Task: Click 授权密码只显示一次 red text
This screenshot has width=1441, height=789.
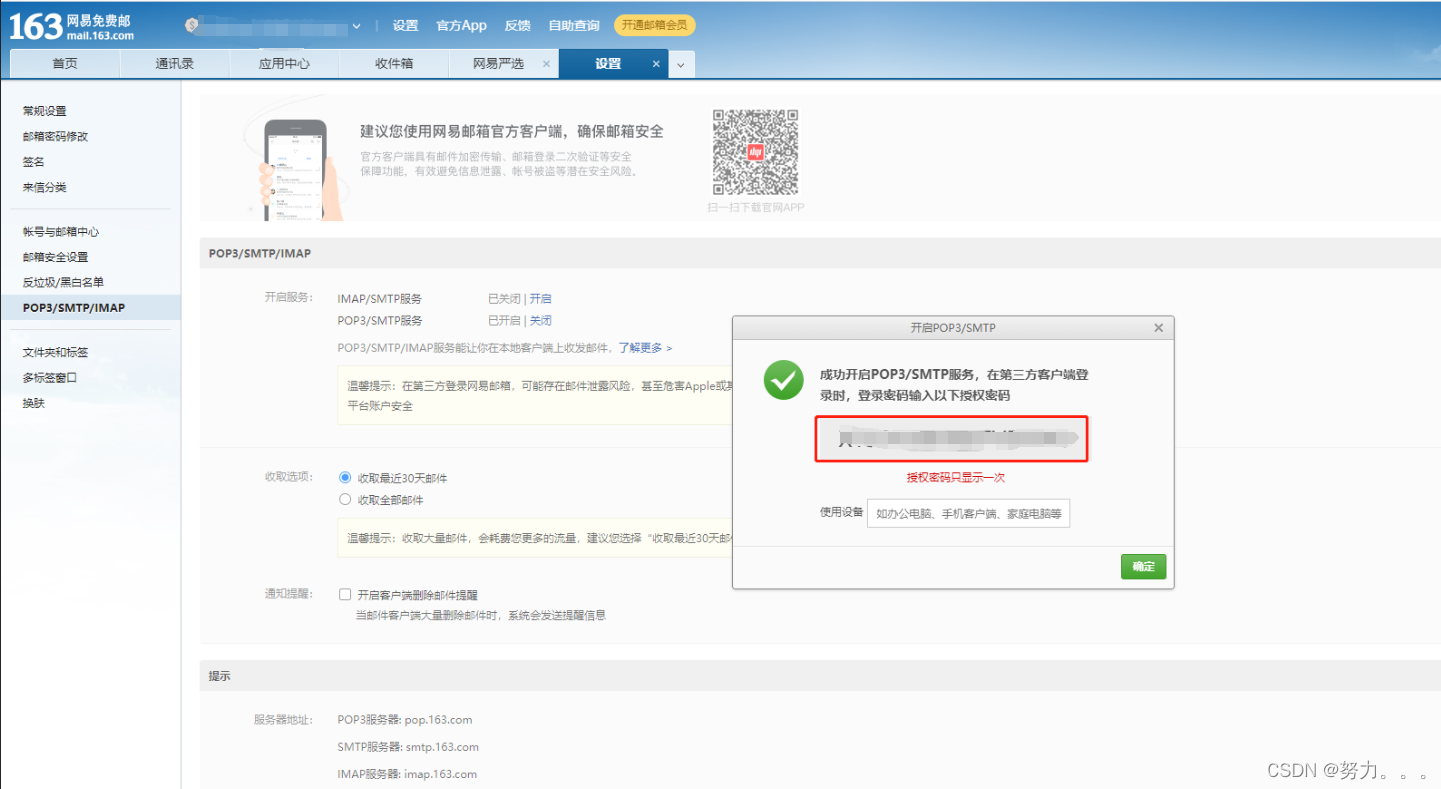Action: 955,477
